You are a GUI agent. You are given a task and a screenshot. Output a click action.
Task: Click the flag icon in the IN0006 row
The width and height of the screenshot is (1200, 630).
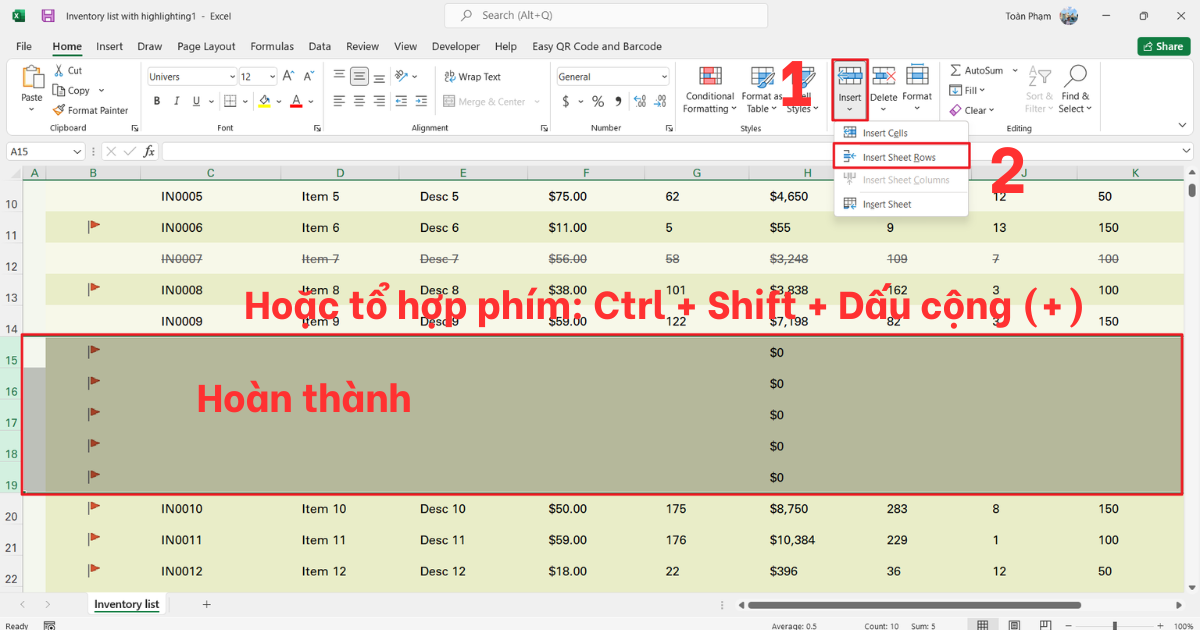pos(94,227)
